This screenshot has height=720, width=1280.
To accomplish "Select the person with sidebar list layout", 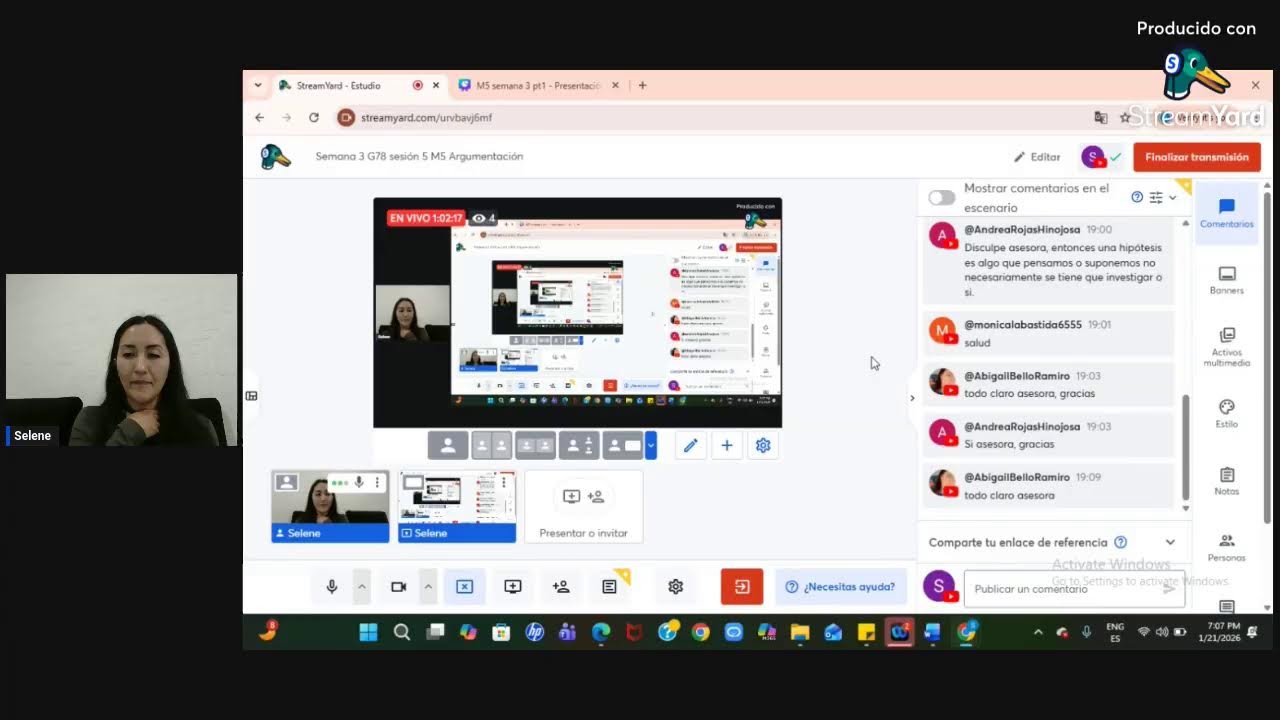I will tap(579, 445).
